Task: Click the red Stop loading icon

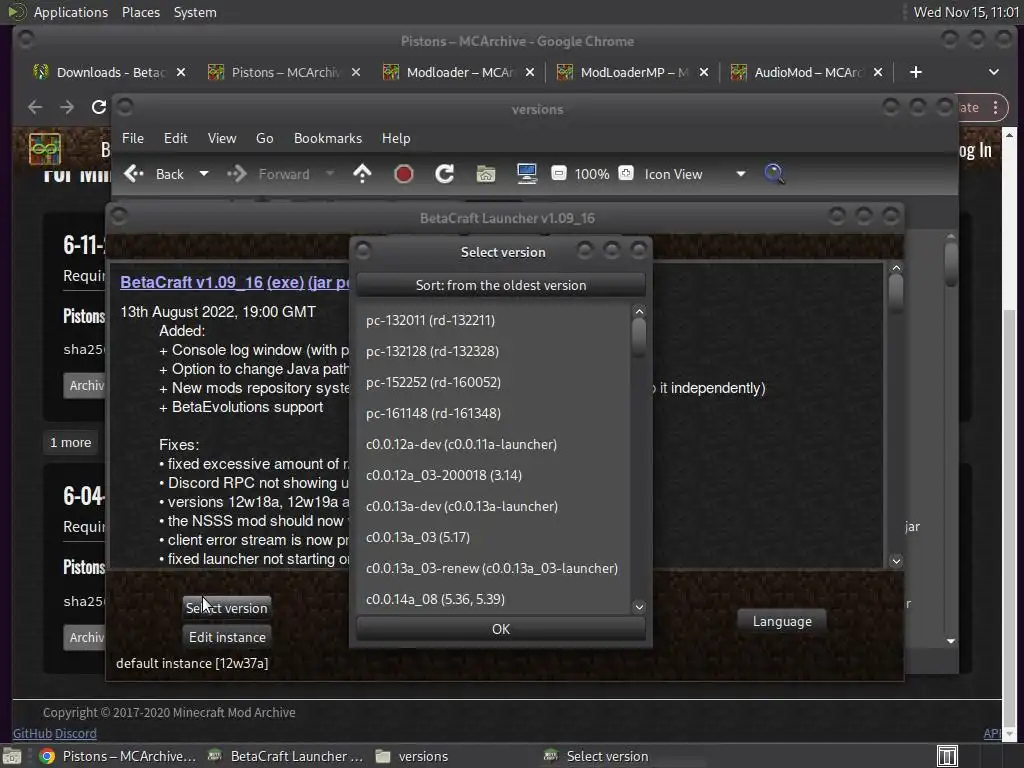Action: [x=404, y=174]
